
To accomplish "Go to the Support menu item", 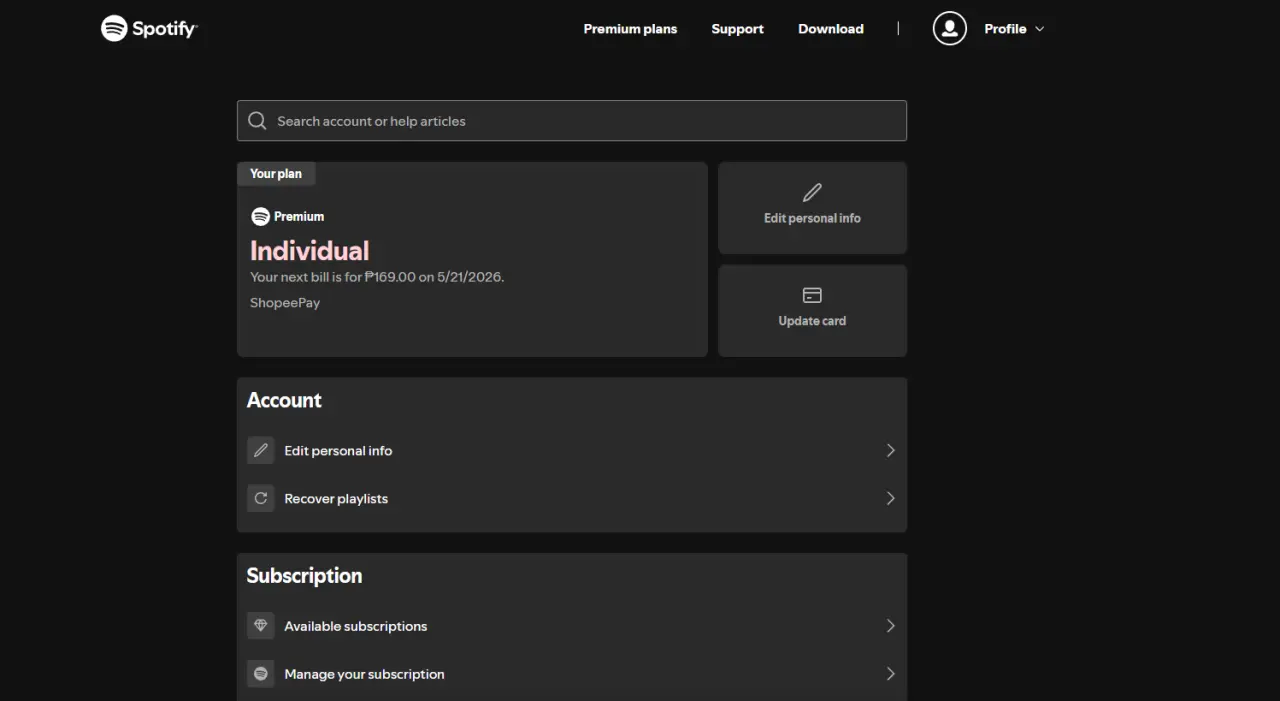I will click(x=737, y=29).
